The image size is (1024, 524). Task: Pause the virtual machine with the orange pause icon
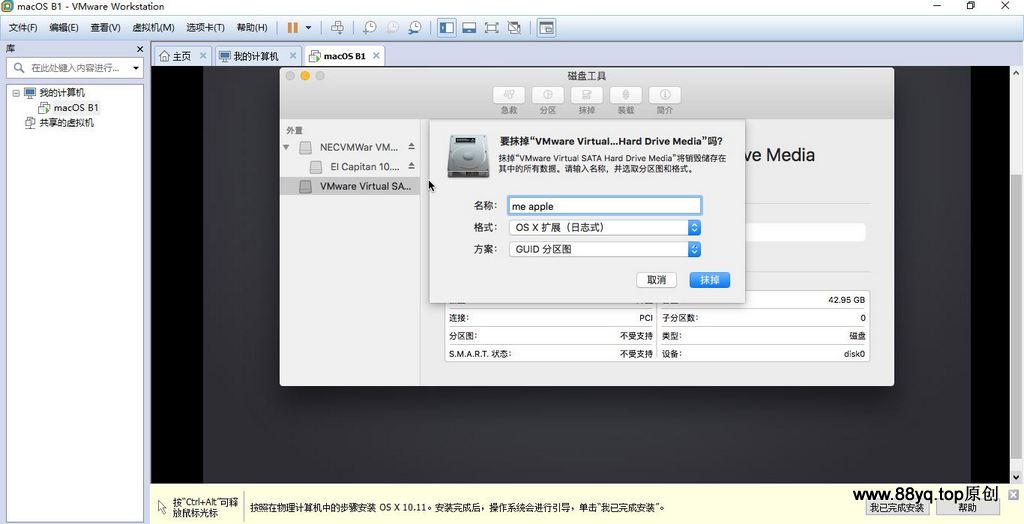pos(293,27)
